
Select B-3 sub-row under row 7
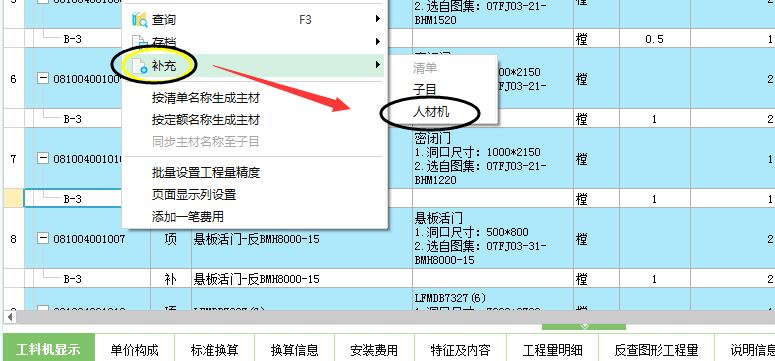(73, 199)
